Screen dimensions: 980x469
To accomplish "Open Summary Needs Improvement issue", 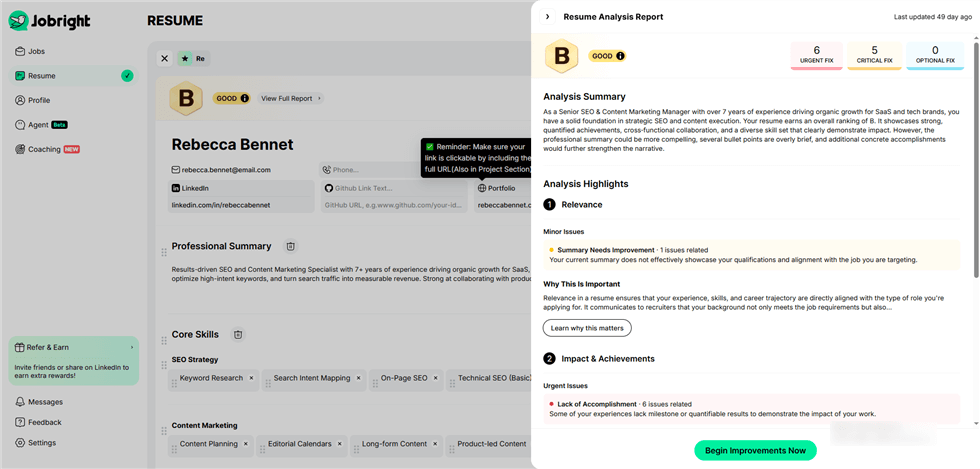I will (751, 255).
